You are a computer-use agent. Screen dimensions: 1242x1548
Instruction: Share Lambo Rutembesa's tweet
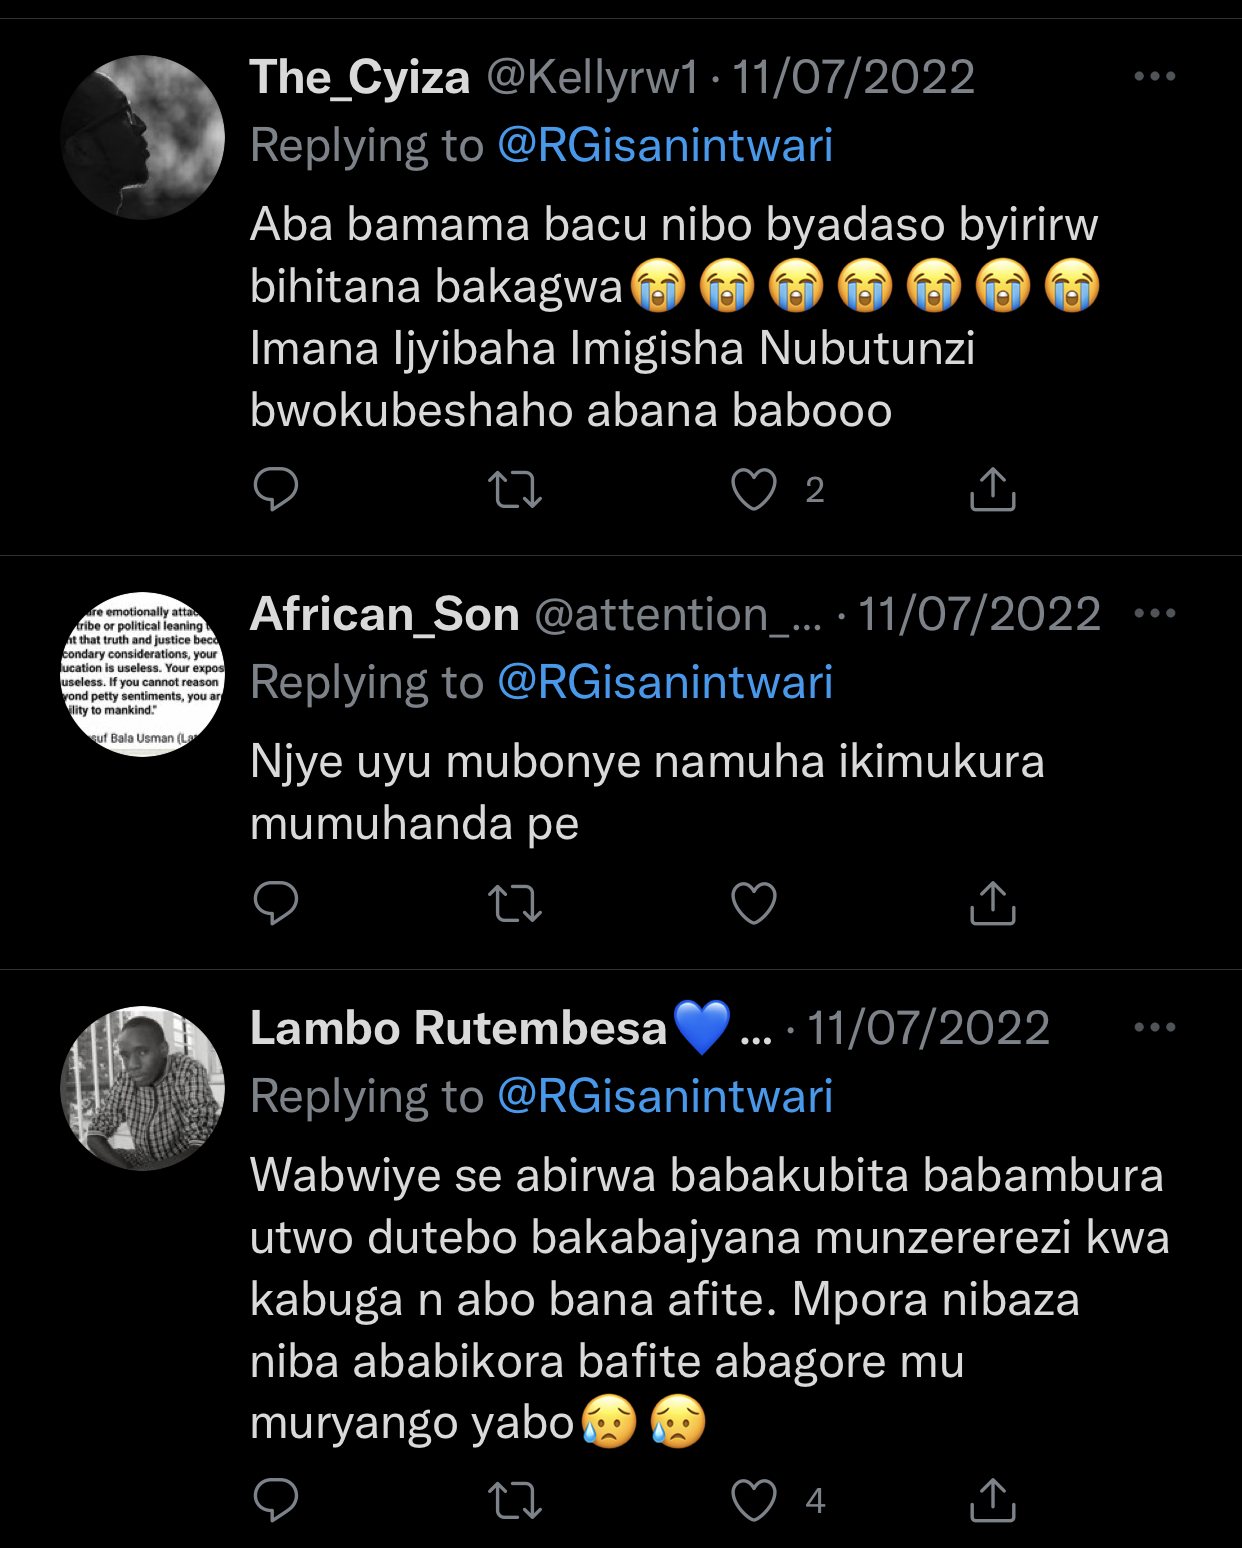(x=992, y=1499)
